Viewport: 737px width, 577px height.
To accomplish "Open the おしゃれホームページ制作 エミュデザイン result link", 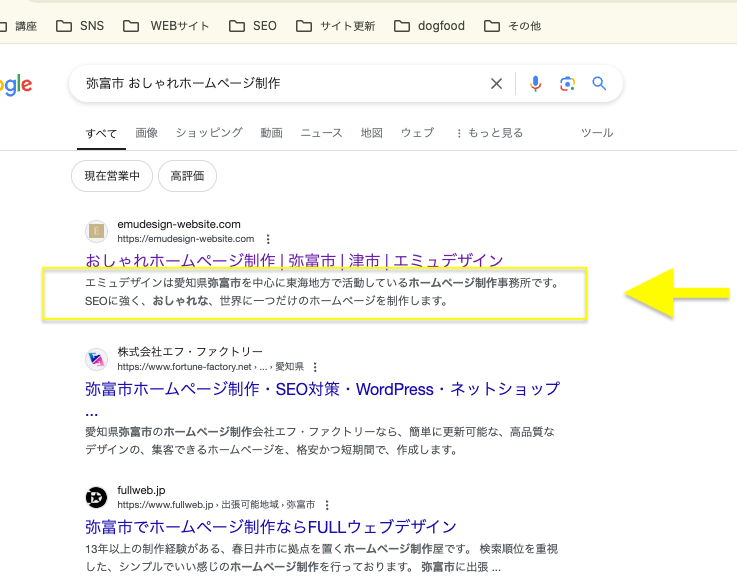I will [294, 261].
